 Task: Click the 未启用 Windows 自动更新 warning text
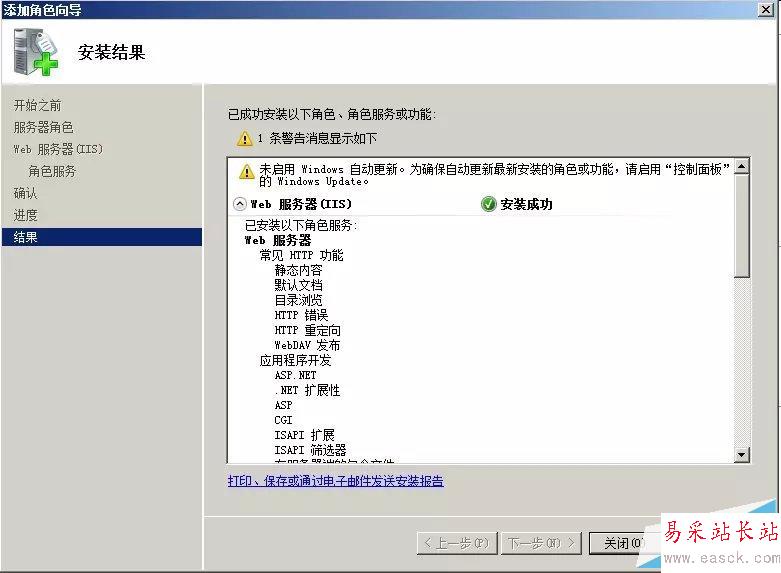coord(495,175)
